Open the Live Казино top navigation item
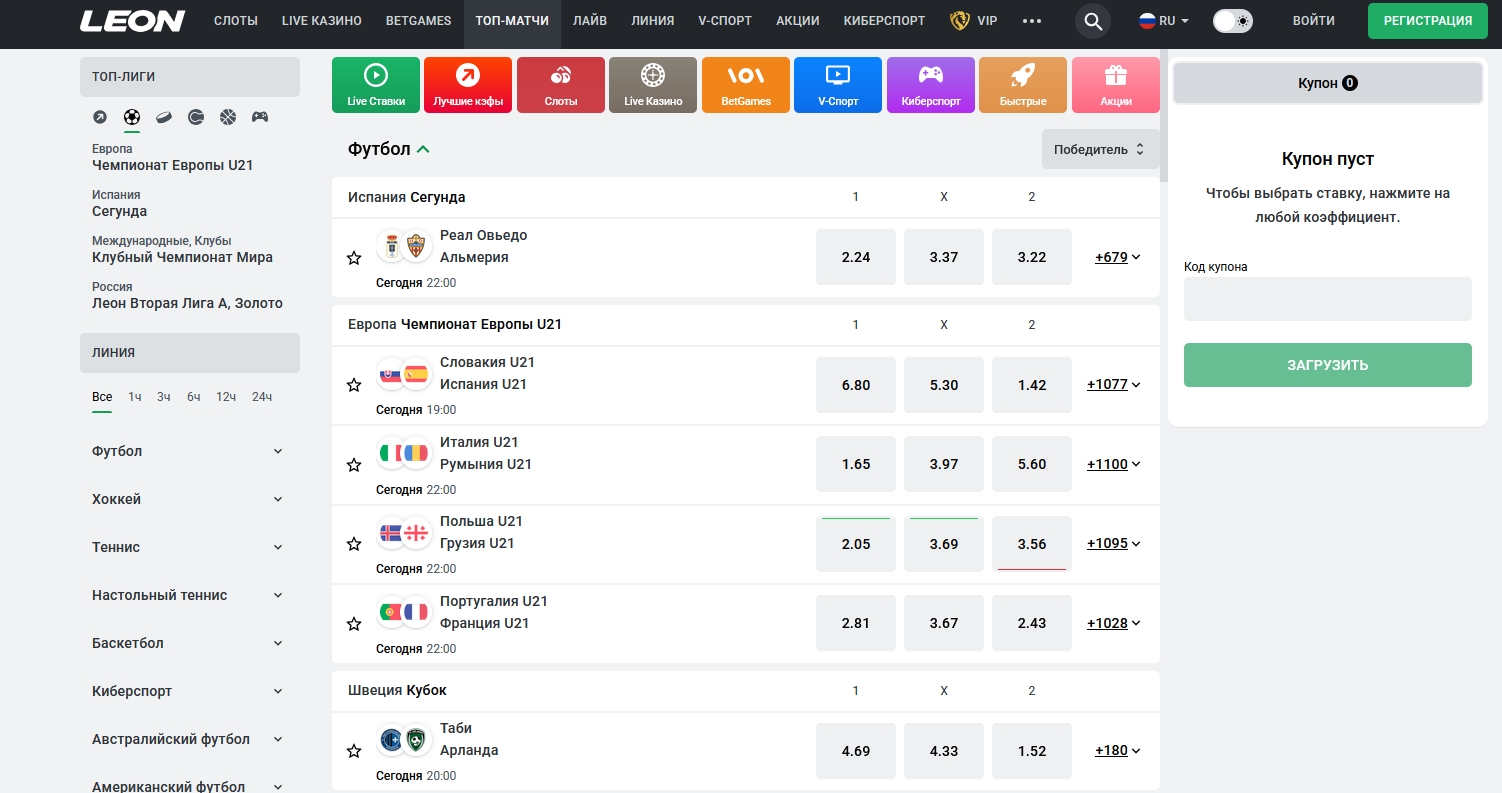 322,21
